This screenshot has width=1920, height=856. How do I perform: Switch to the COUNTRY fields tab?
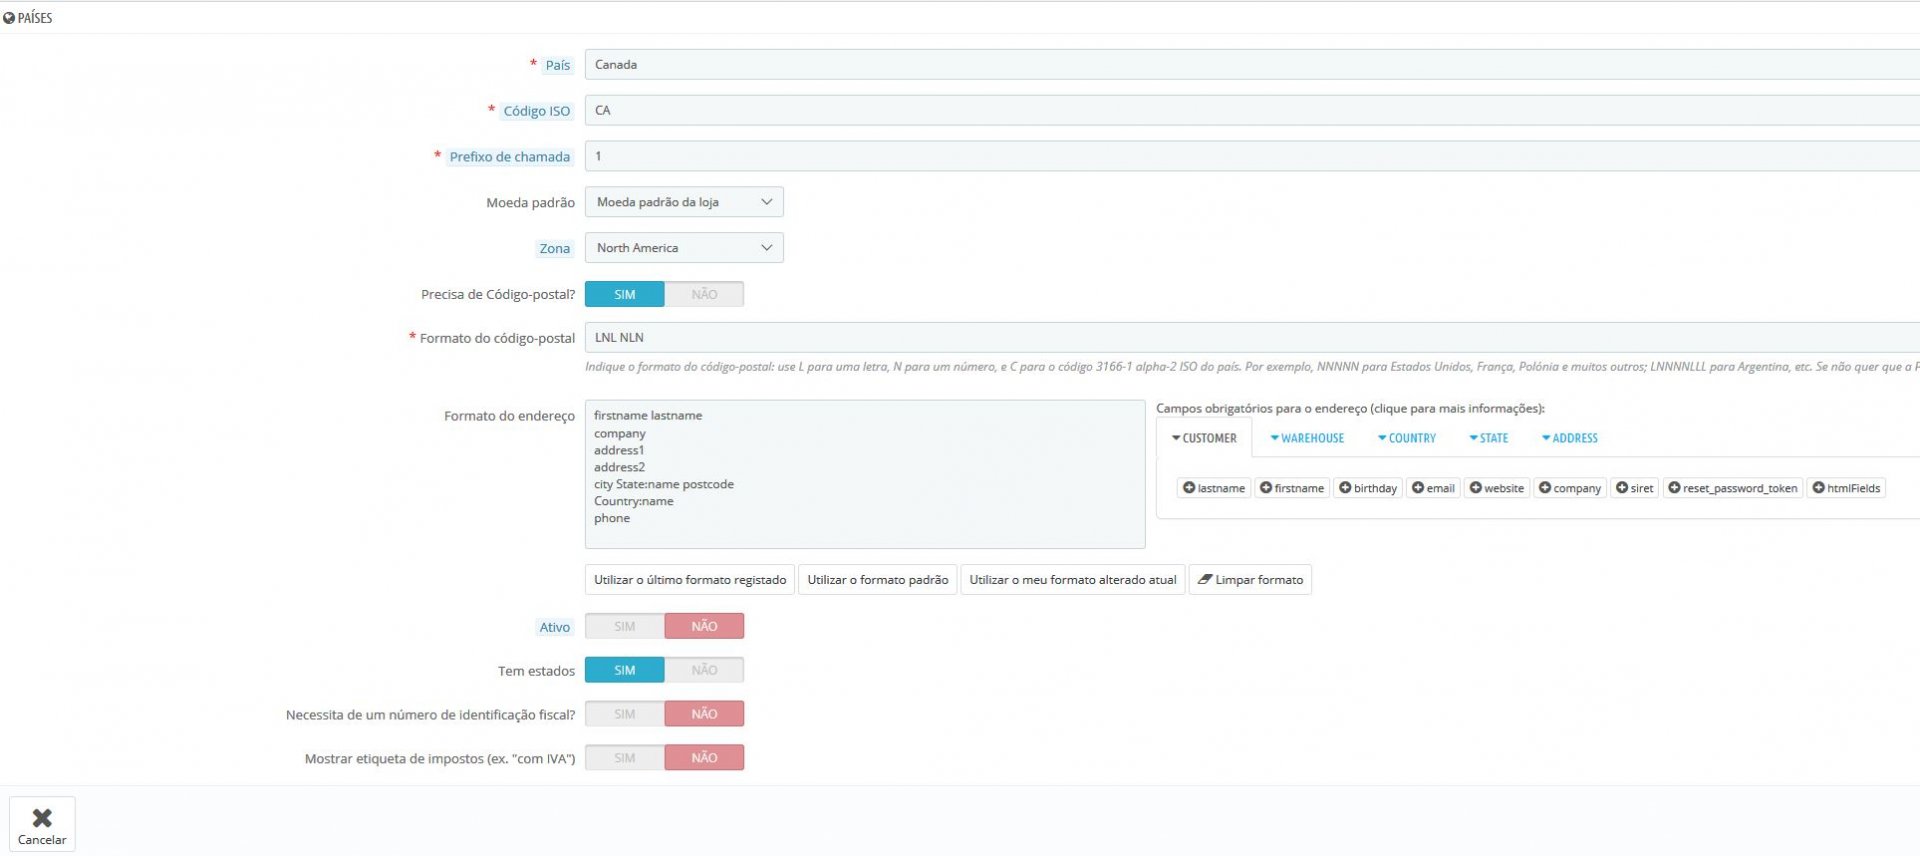tap(1406, 438)
